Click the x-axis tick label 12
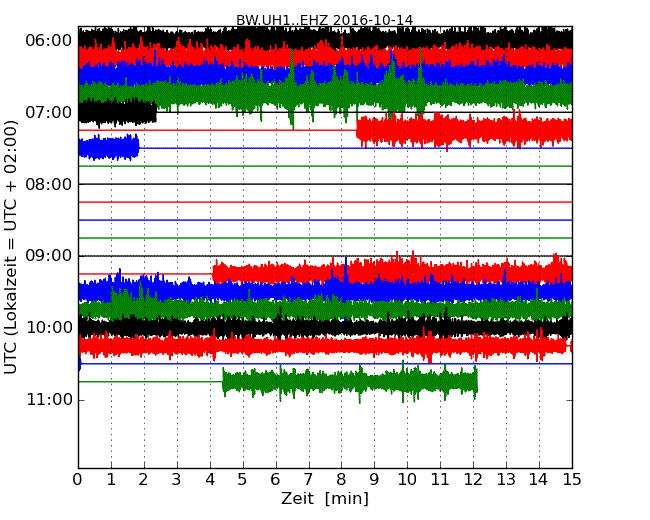 coord(473,479)
